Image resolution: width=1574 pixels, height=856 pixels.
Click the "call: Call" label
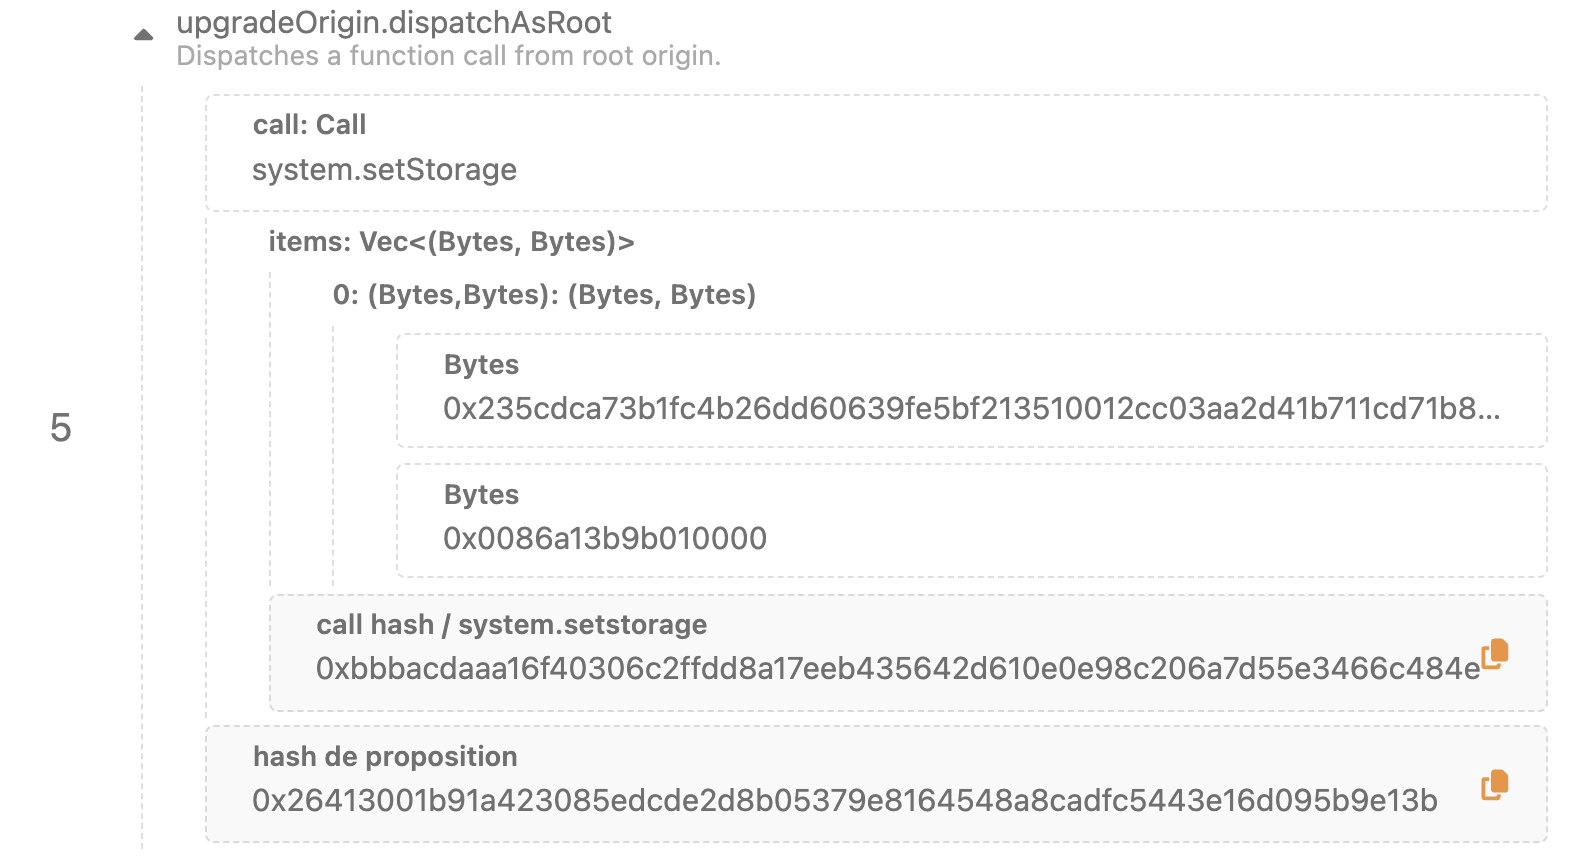[309, 125]
